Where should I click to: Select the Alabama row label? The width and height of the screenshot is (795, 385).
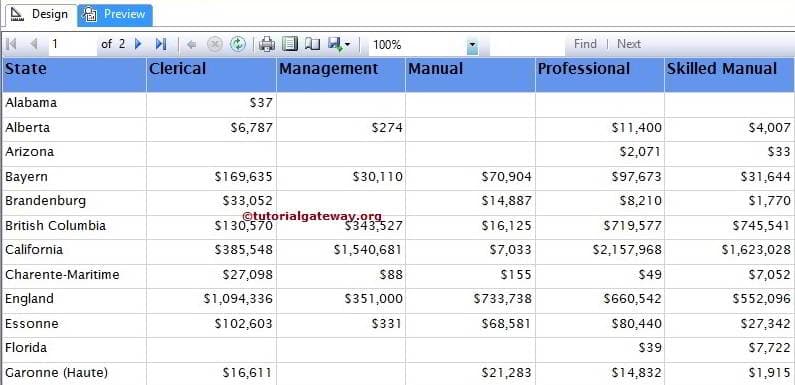[x=31, y=103]
